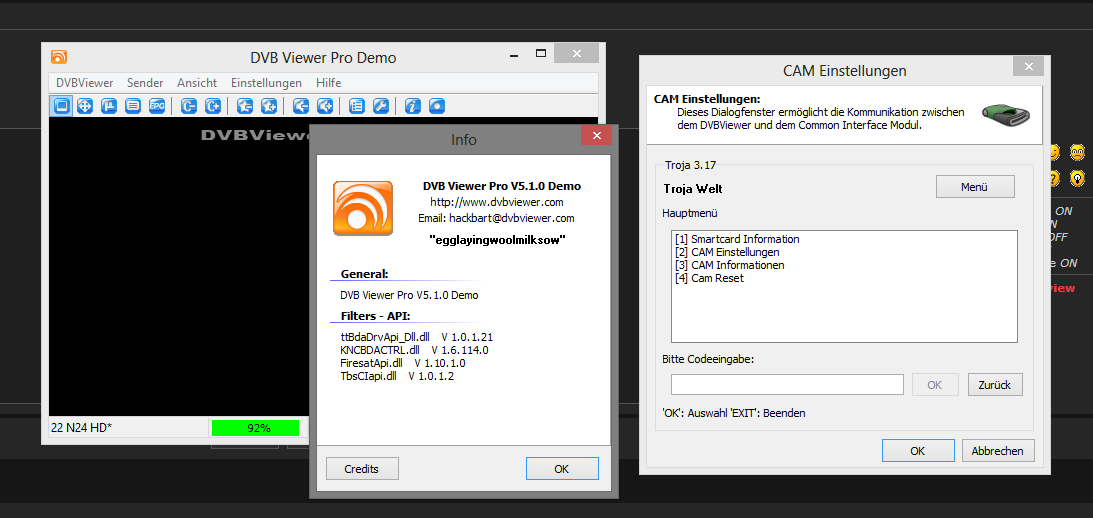Image resolution: width=1093 pixels, height=518 pixels.
Task: Click the favourite plus star icon
Action: (269, 106)
